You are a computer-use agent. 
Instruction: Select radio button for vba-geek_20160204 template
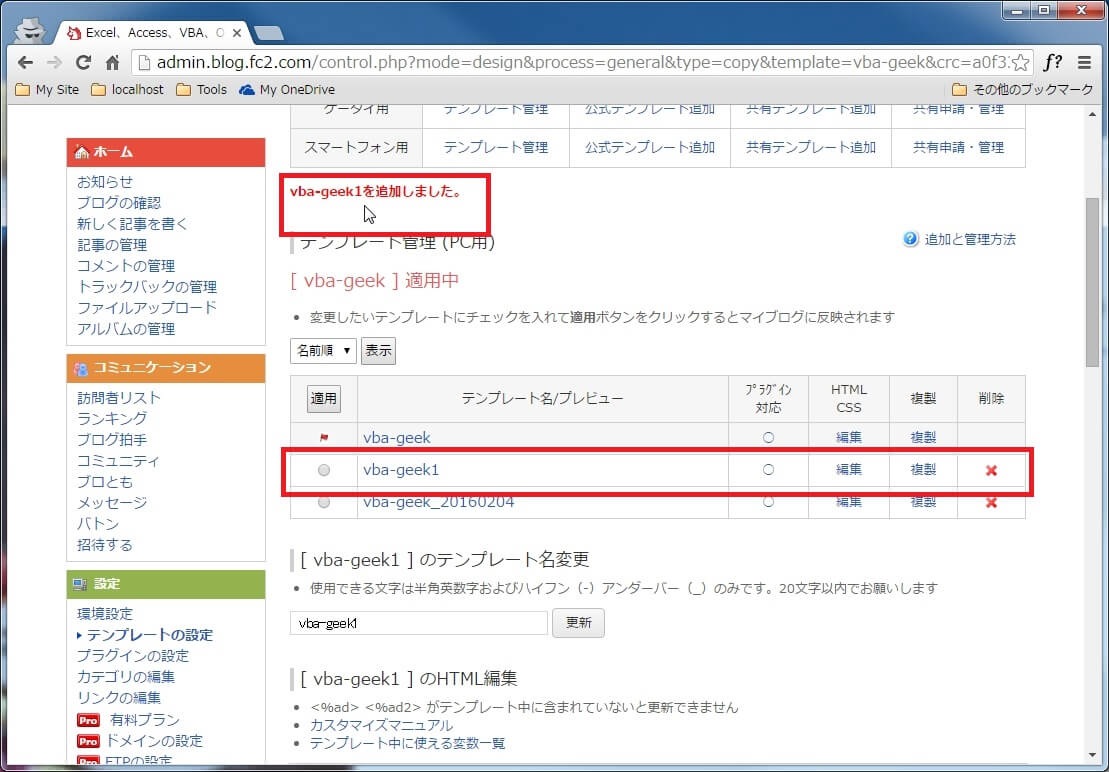coord(323,502)
